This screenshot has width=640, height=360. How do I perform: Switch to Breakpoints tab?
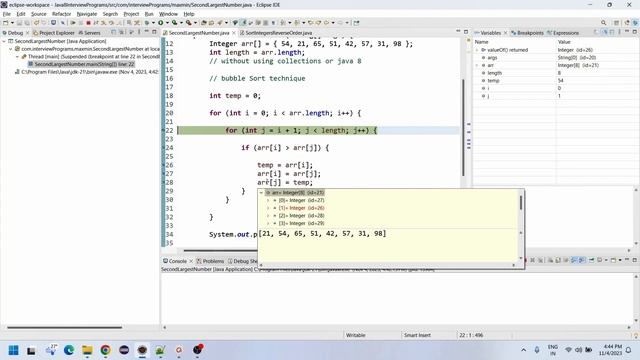(x=527, y=33)
